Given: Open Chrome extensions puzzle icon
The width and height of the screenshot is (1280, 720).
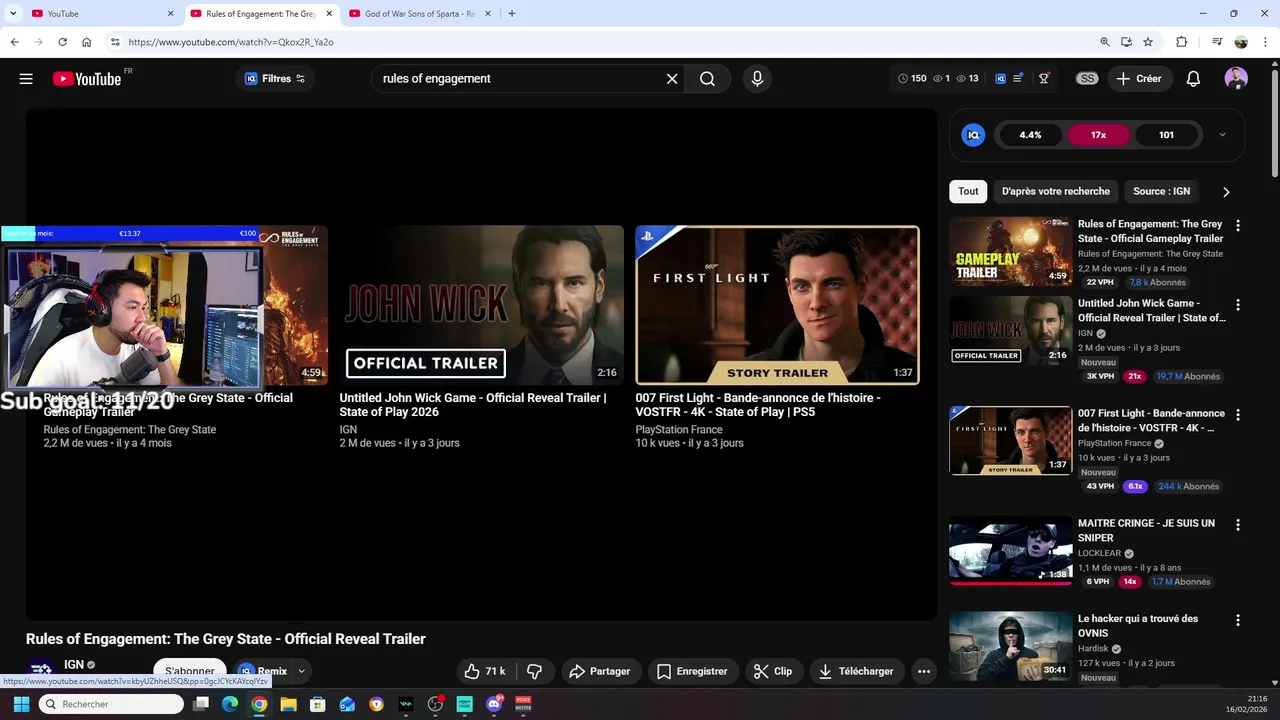Looking at the screenshot, I should click(1181, 42).
